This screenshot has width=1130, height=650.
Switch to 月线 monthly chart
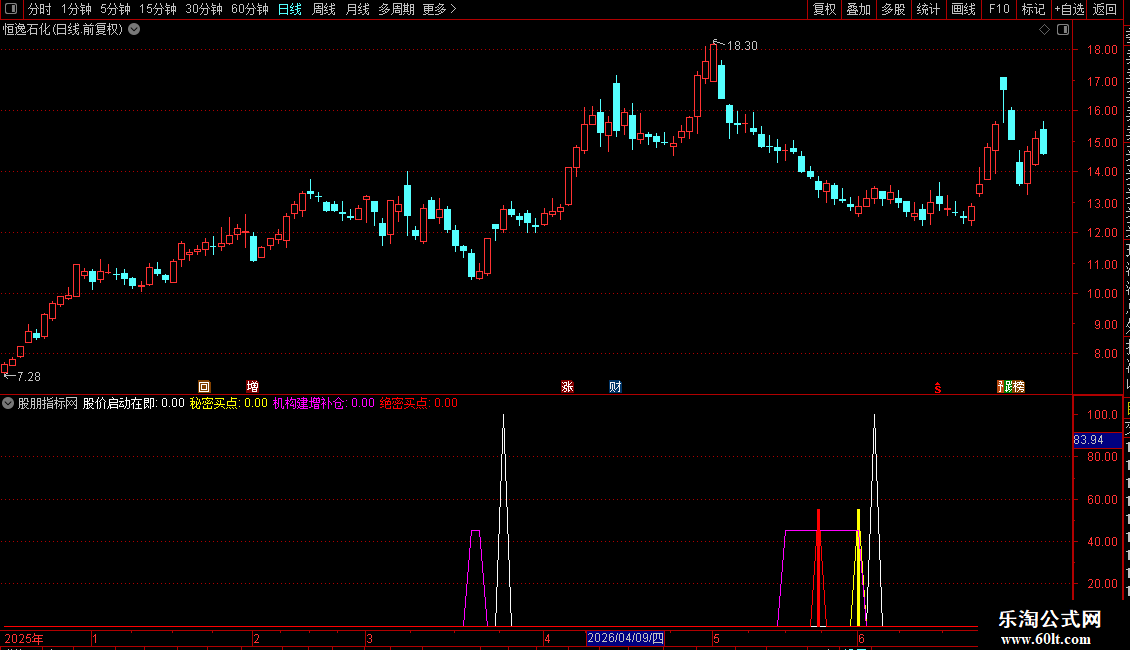tap(357, 9)
